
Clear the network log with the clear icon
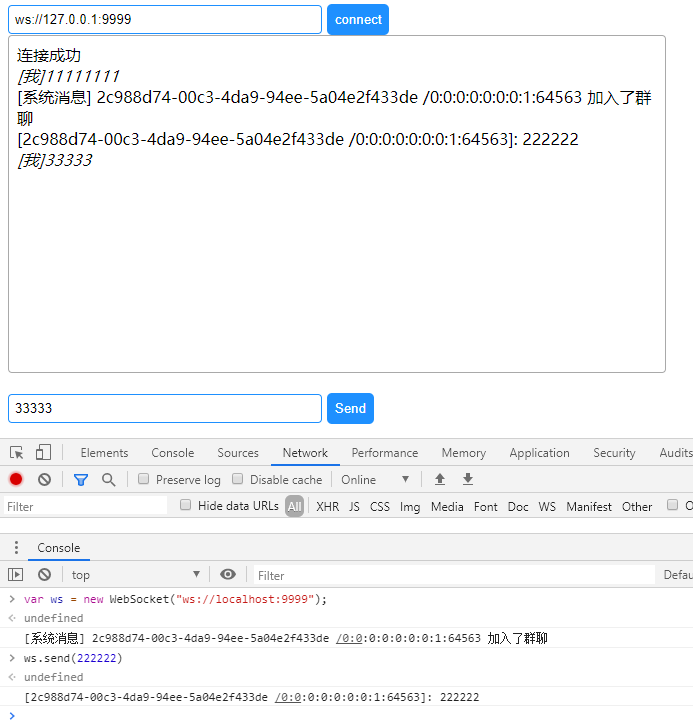click(x=44, y=479)
